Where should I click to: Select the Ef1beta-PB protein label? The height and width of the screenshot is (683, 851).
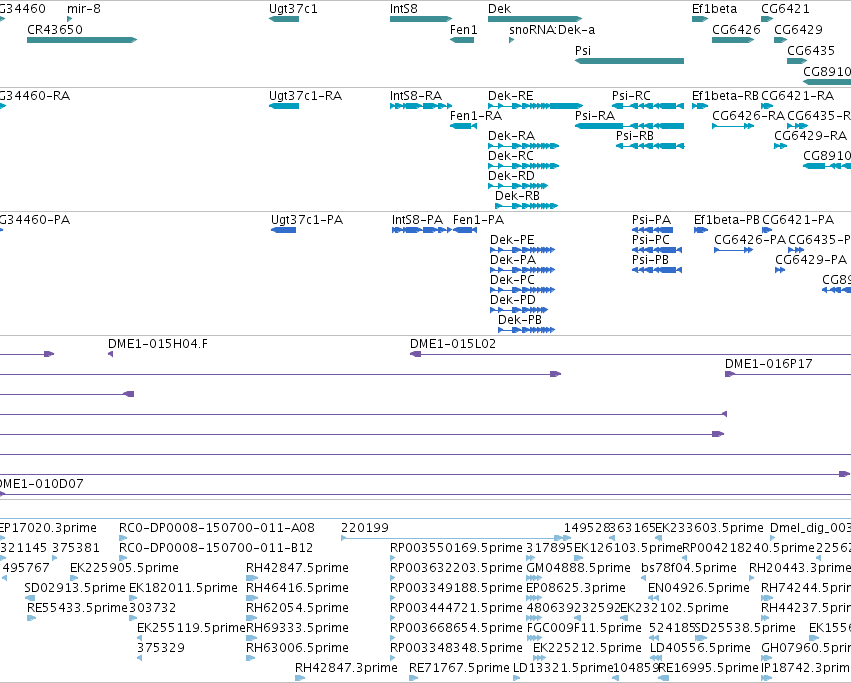point(727,220)
